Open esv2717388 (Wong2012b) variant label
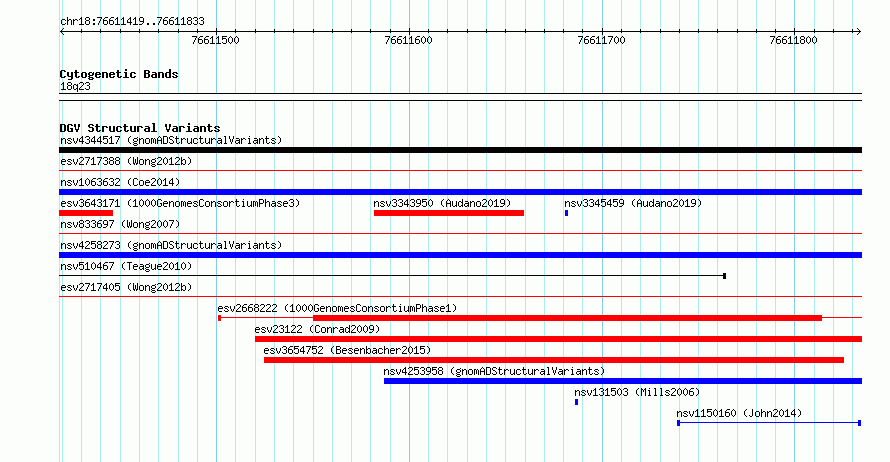 point(126,161)
